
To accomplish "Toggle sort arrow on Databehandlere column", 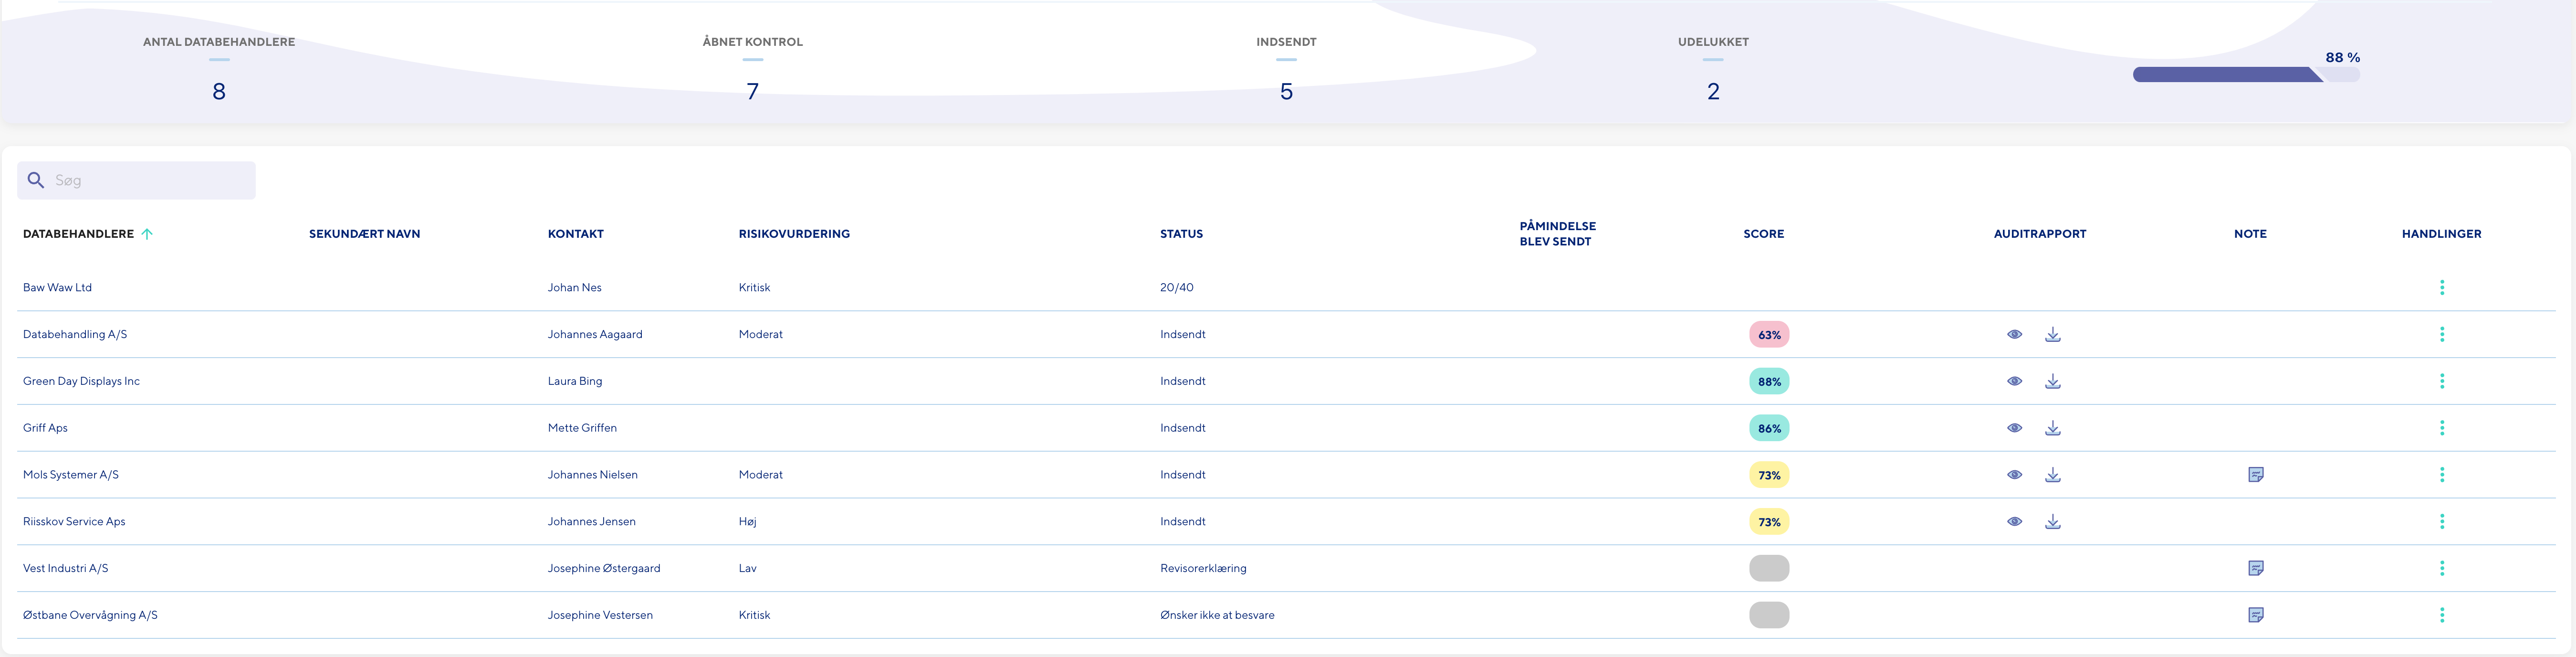I will pyautogui.click(x=147, y=234).
